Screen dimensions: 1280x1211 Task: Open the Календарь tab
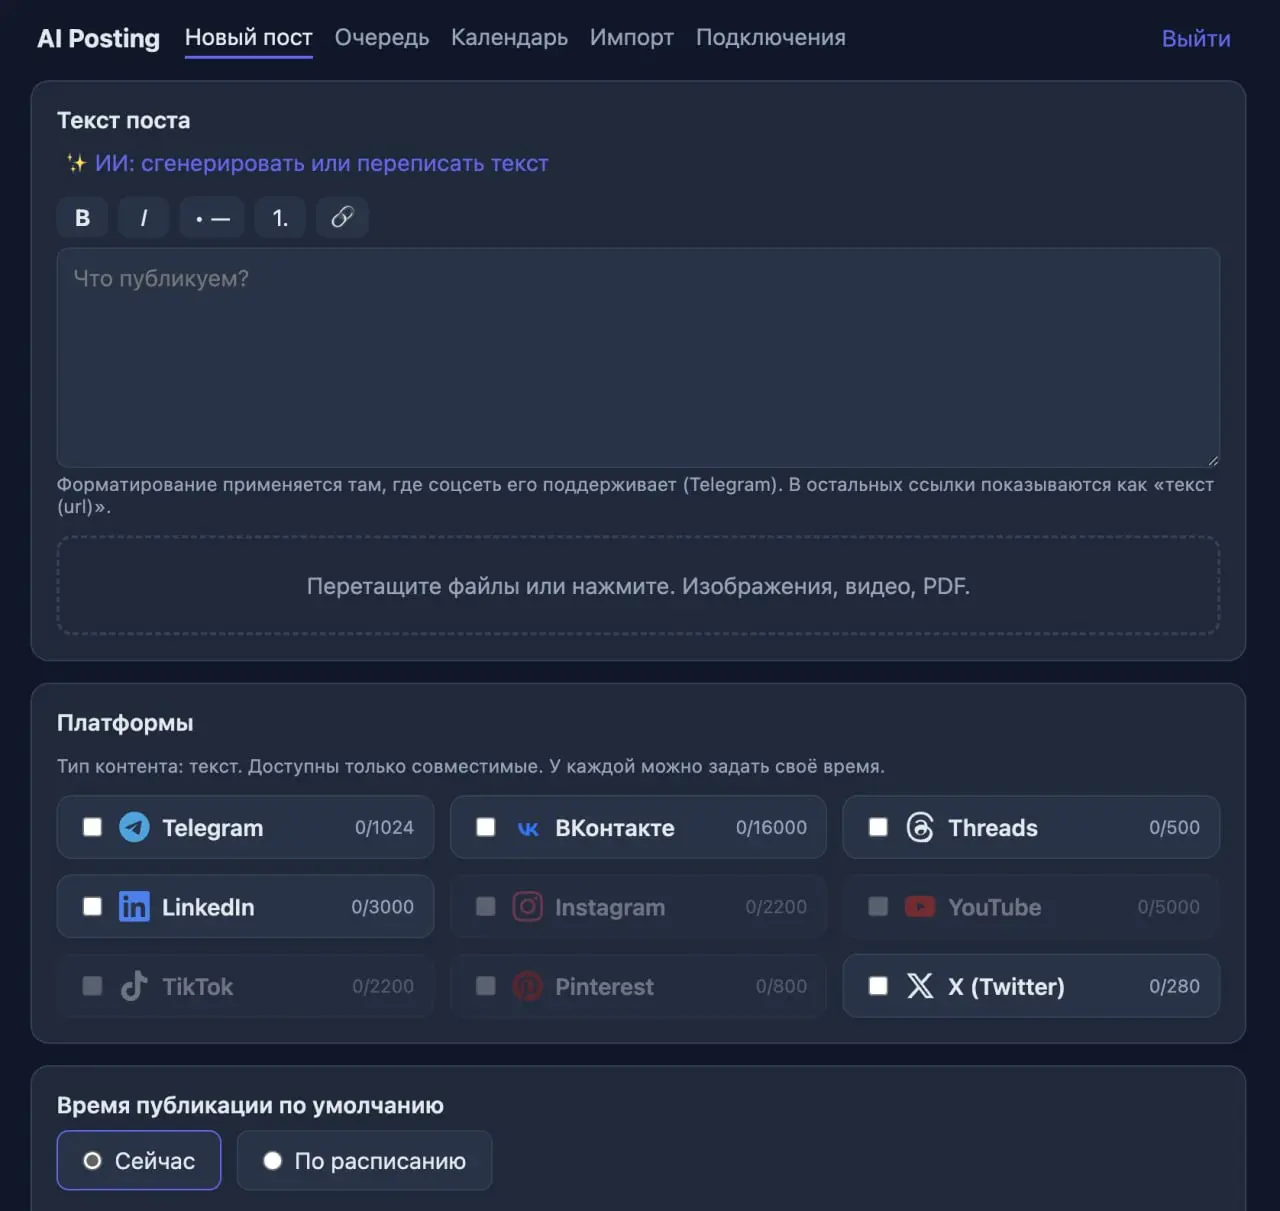tap(509, 38)
